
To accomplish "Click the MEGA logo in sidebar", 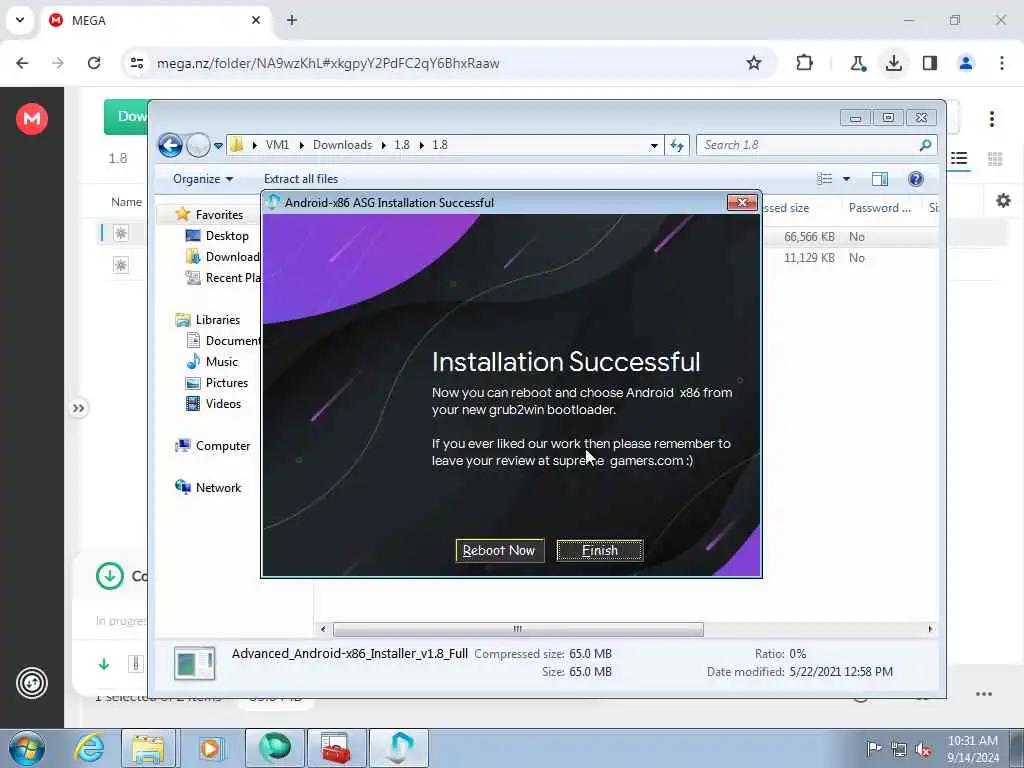I will [x=32, y=119].
